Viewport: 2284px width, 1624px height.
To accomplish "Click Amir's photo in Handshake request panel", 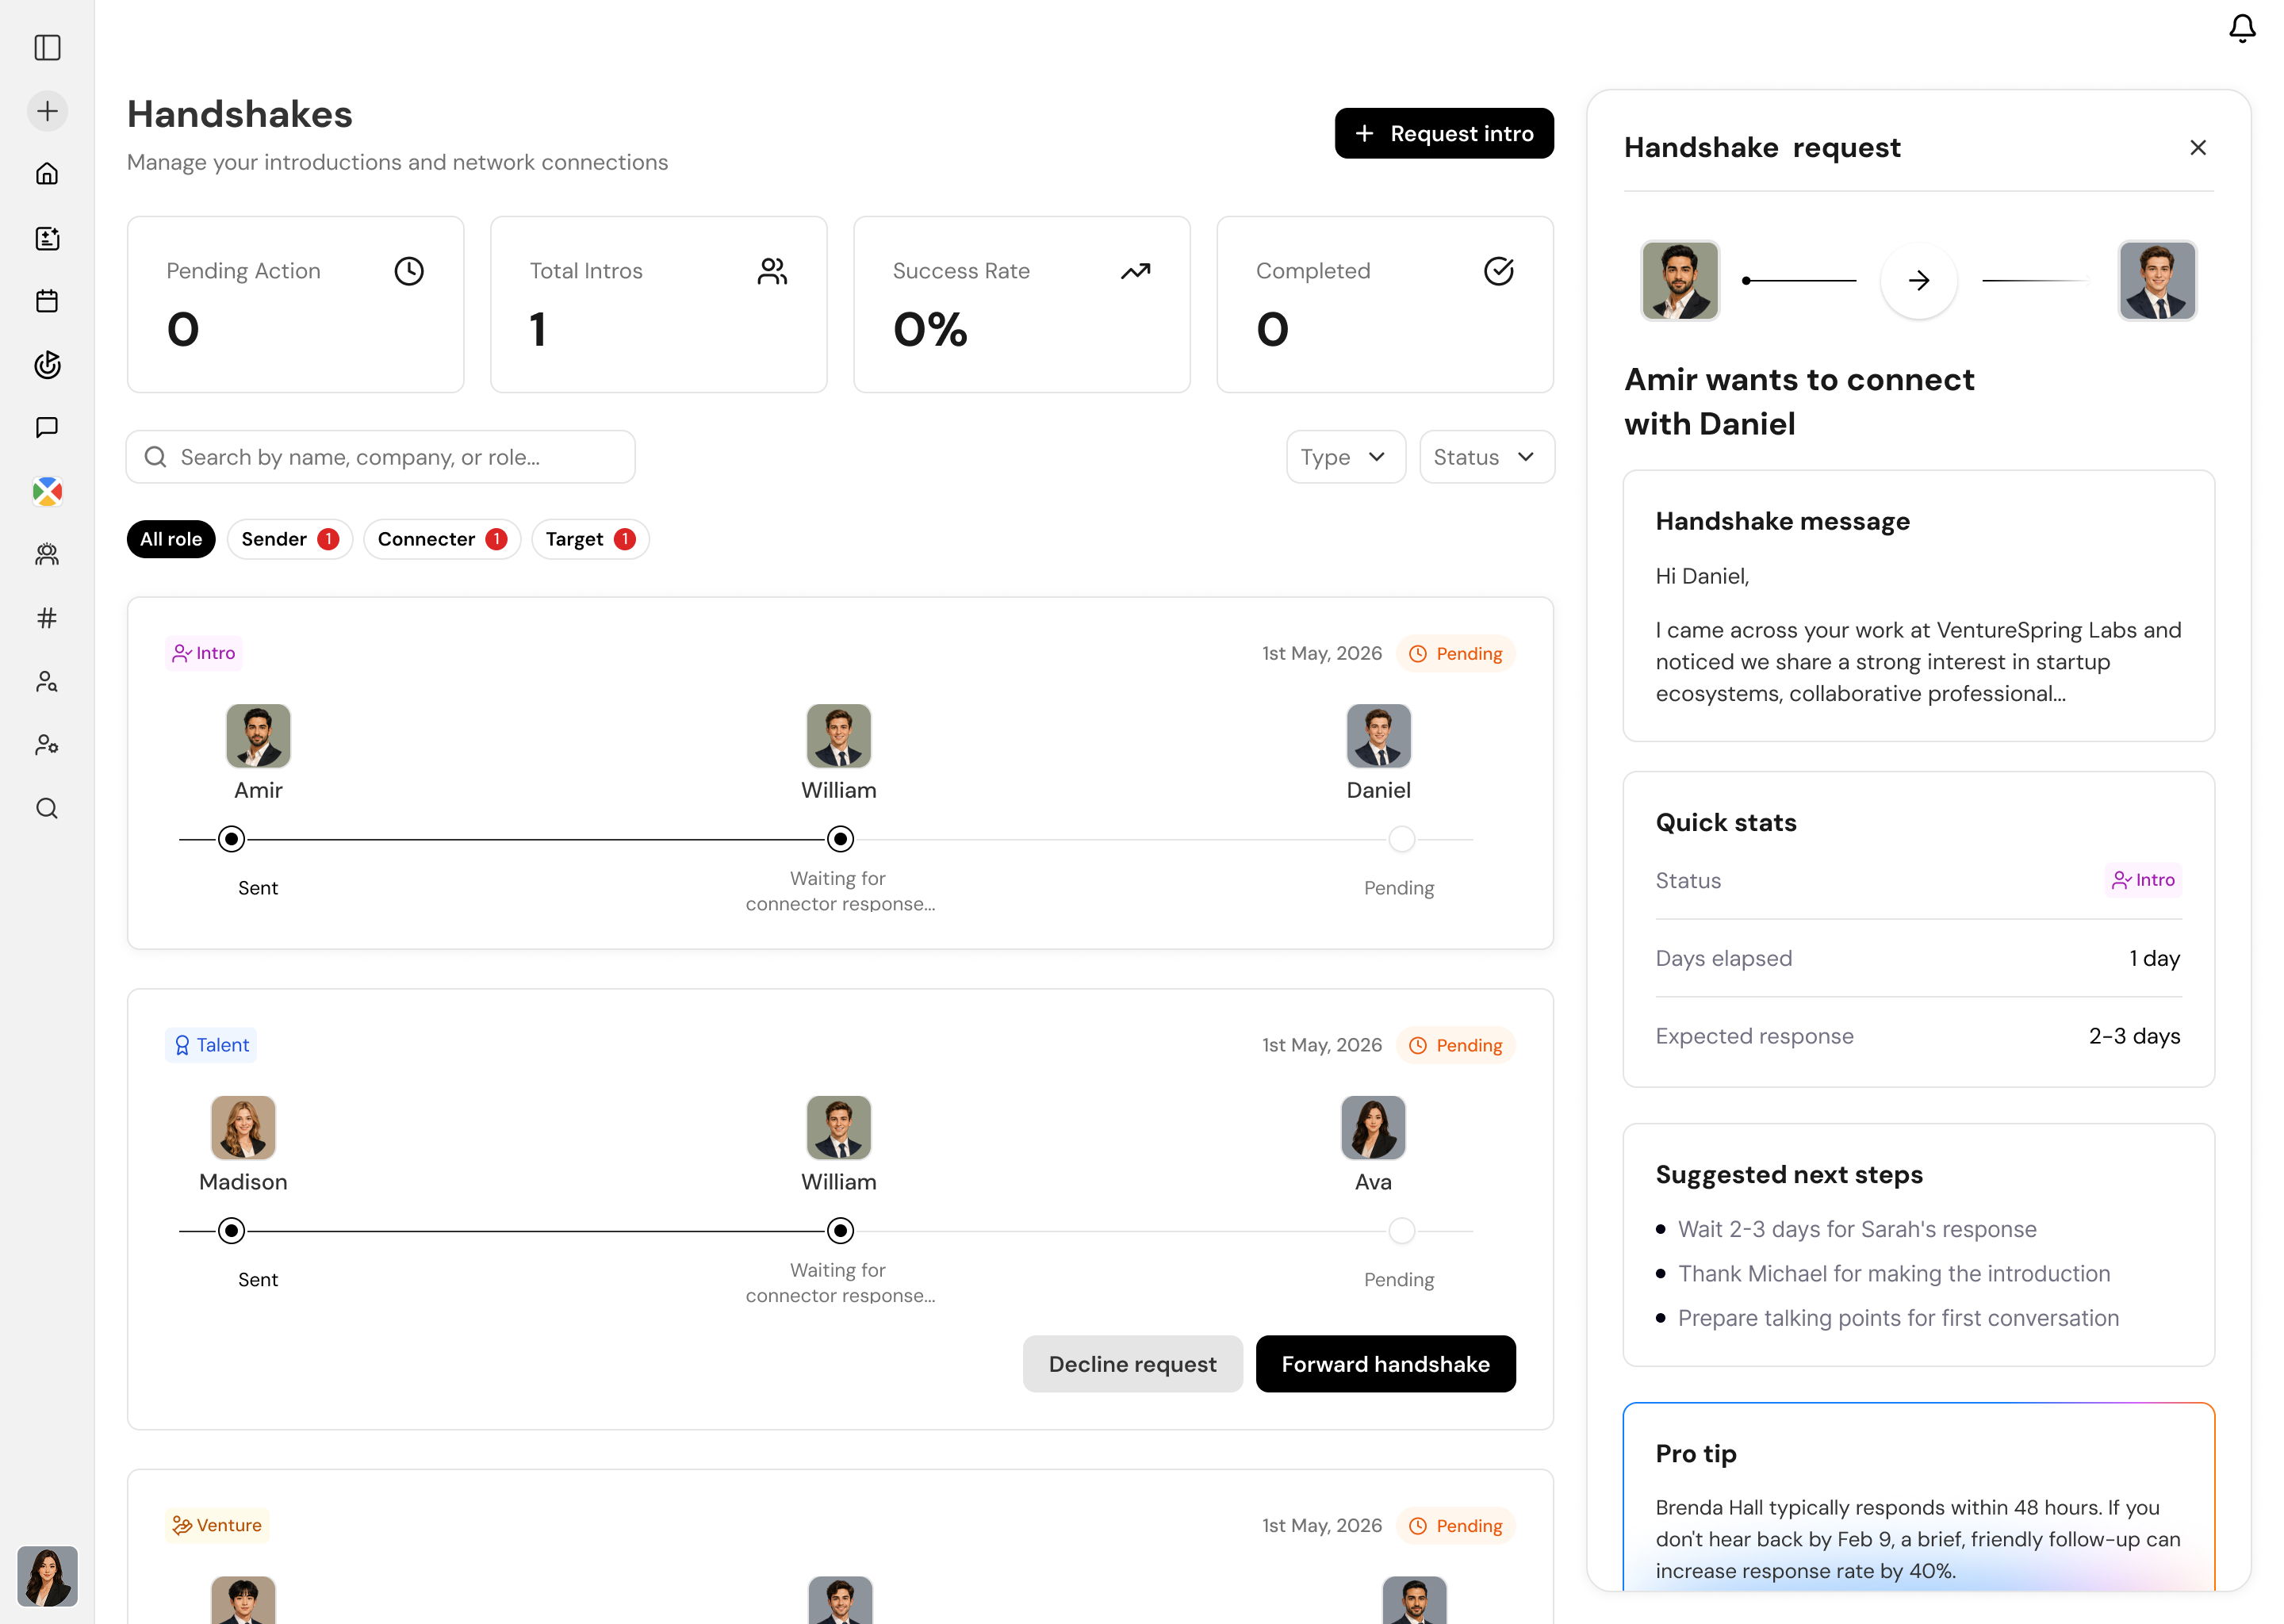I will click(1679, 281).
